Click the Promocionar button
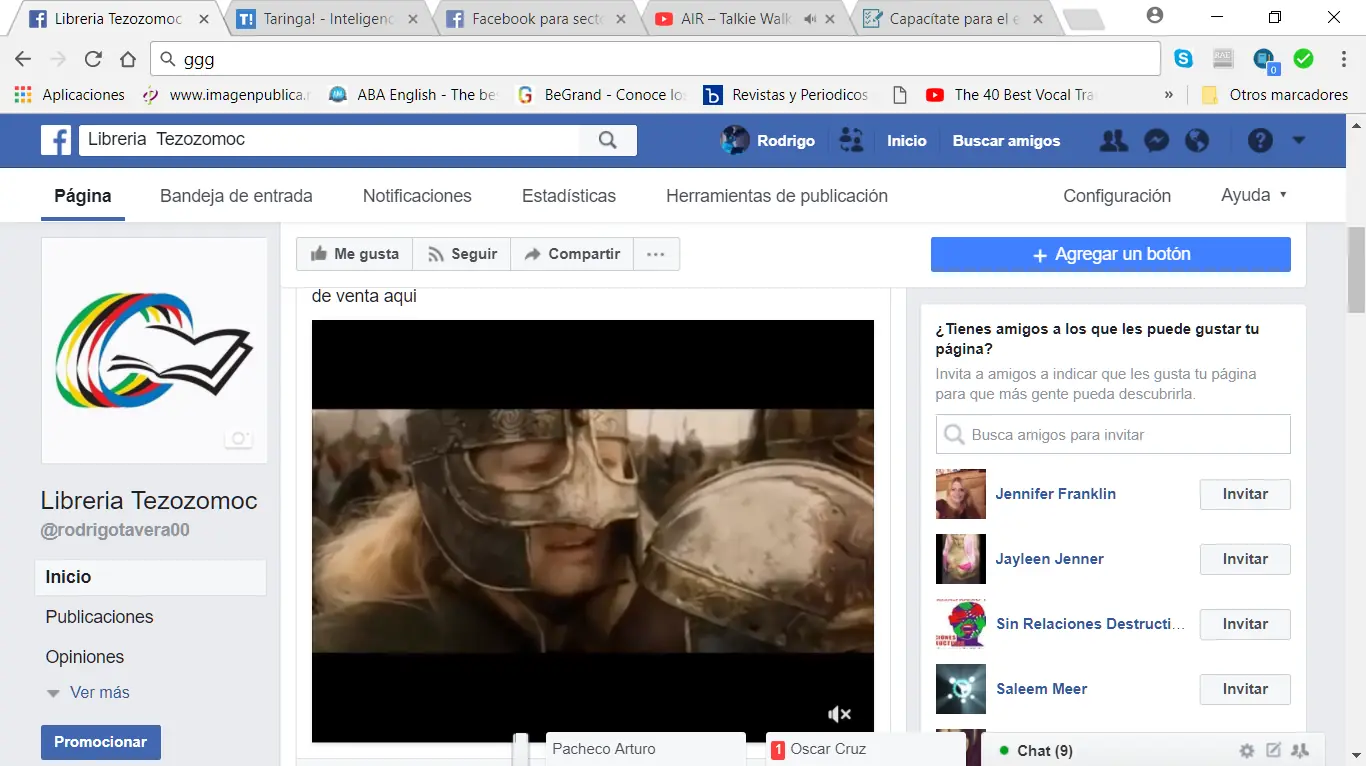 click(x=101, y=742)
